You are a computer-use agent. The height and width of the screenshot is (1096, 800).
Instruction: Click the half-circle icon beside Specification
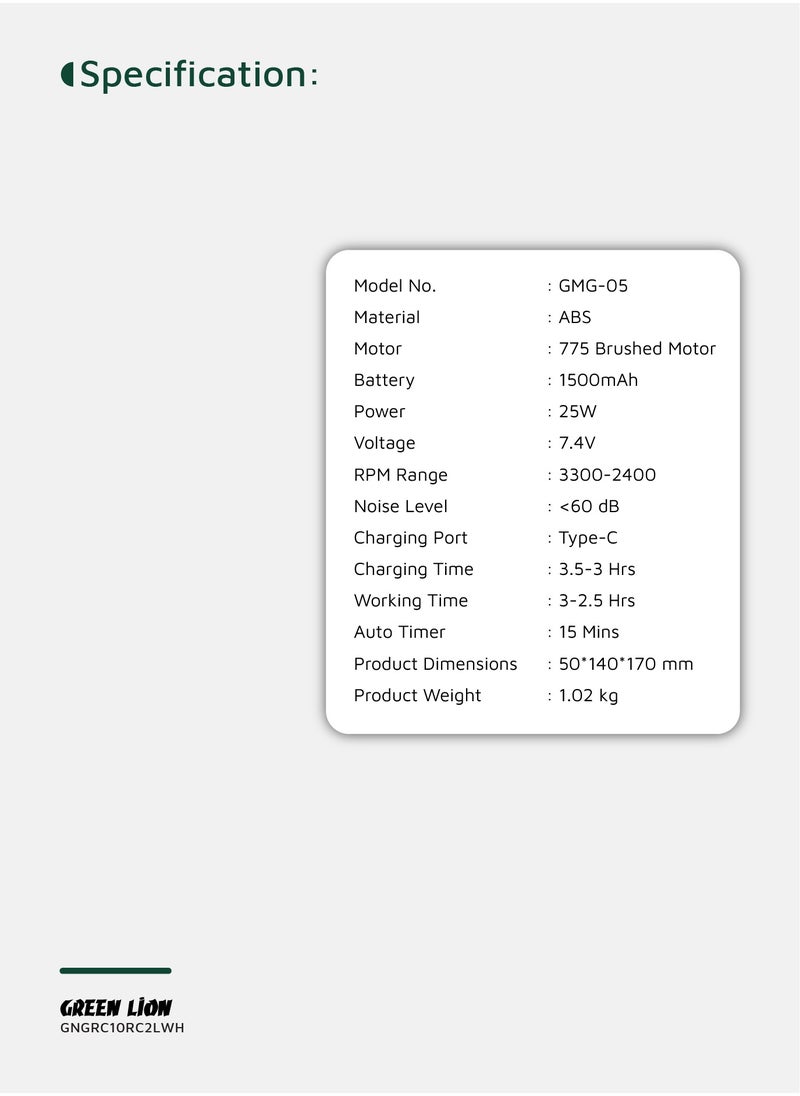67,74
